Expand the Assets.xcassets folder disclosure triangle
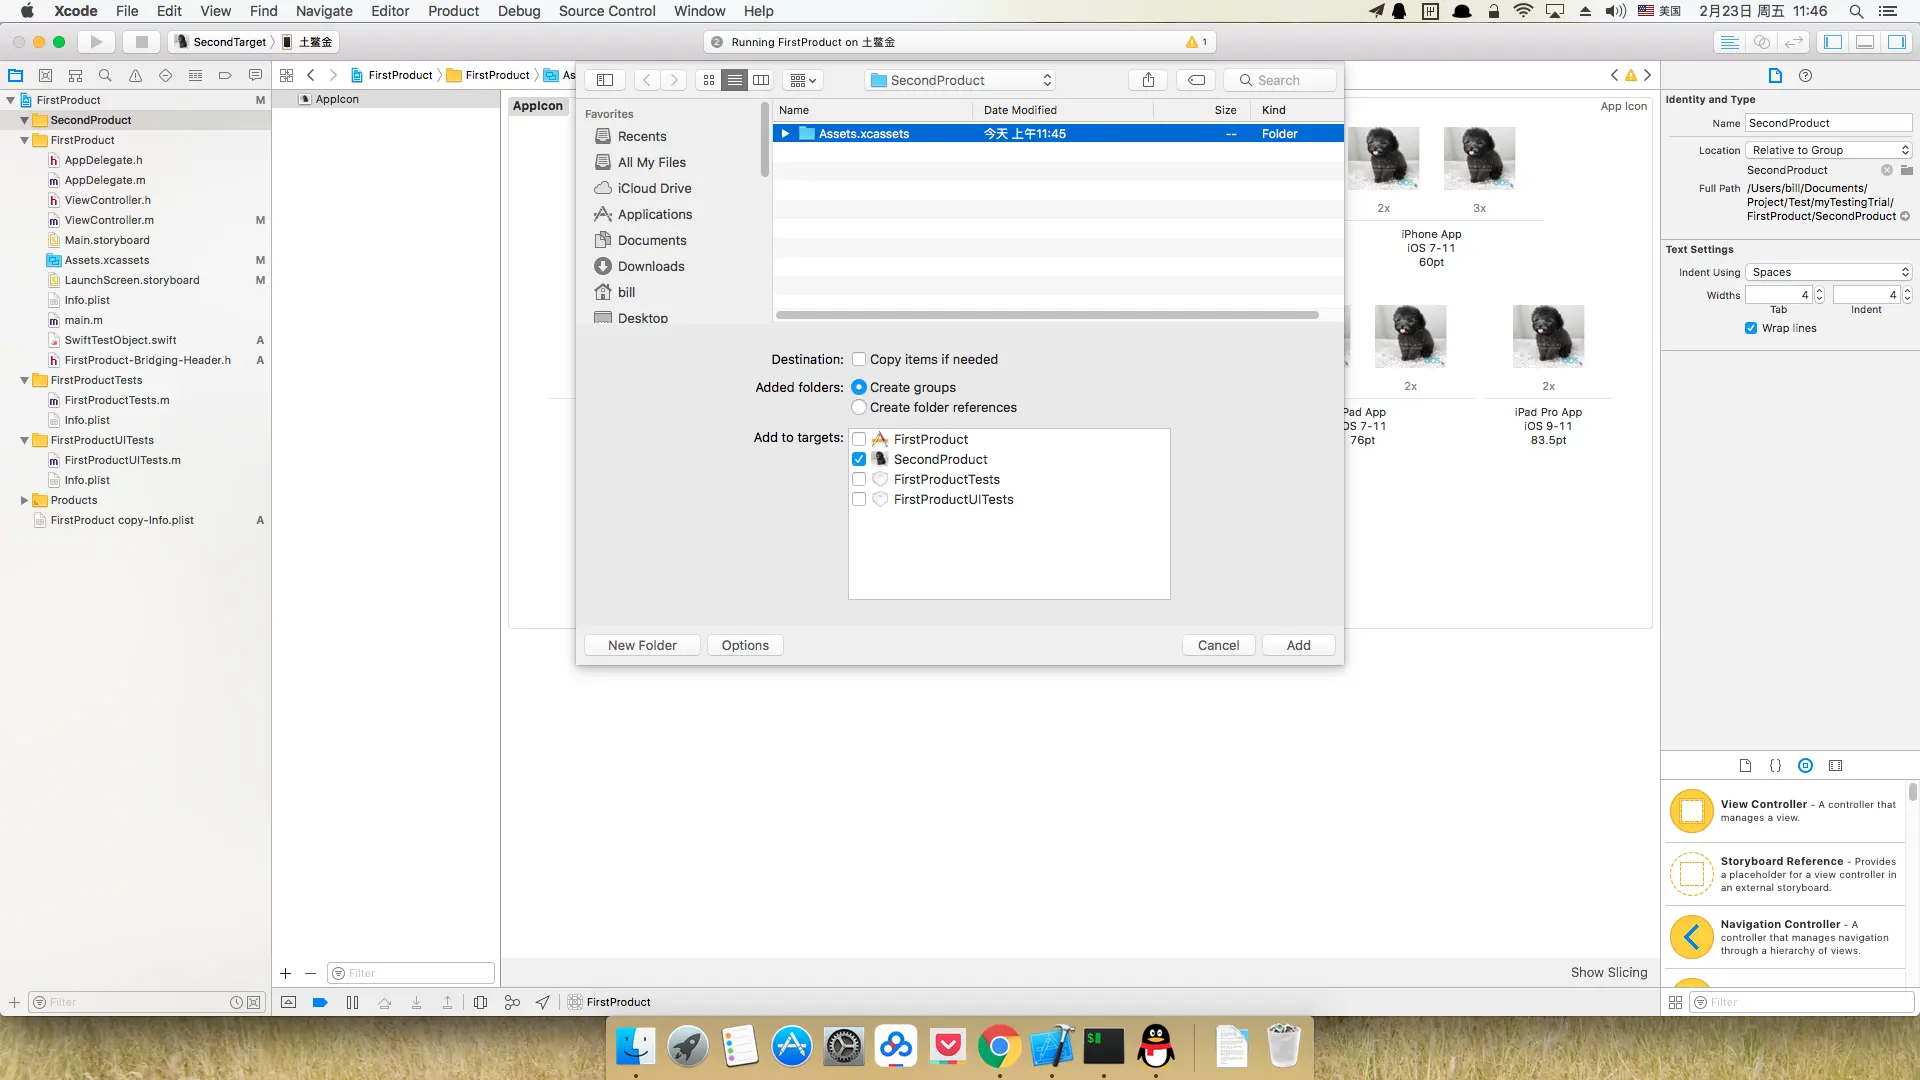This screenshot has height=1080, width=1920. pos(785,134)
